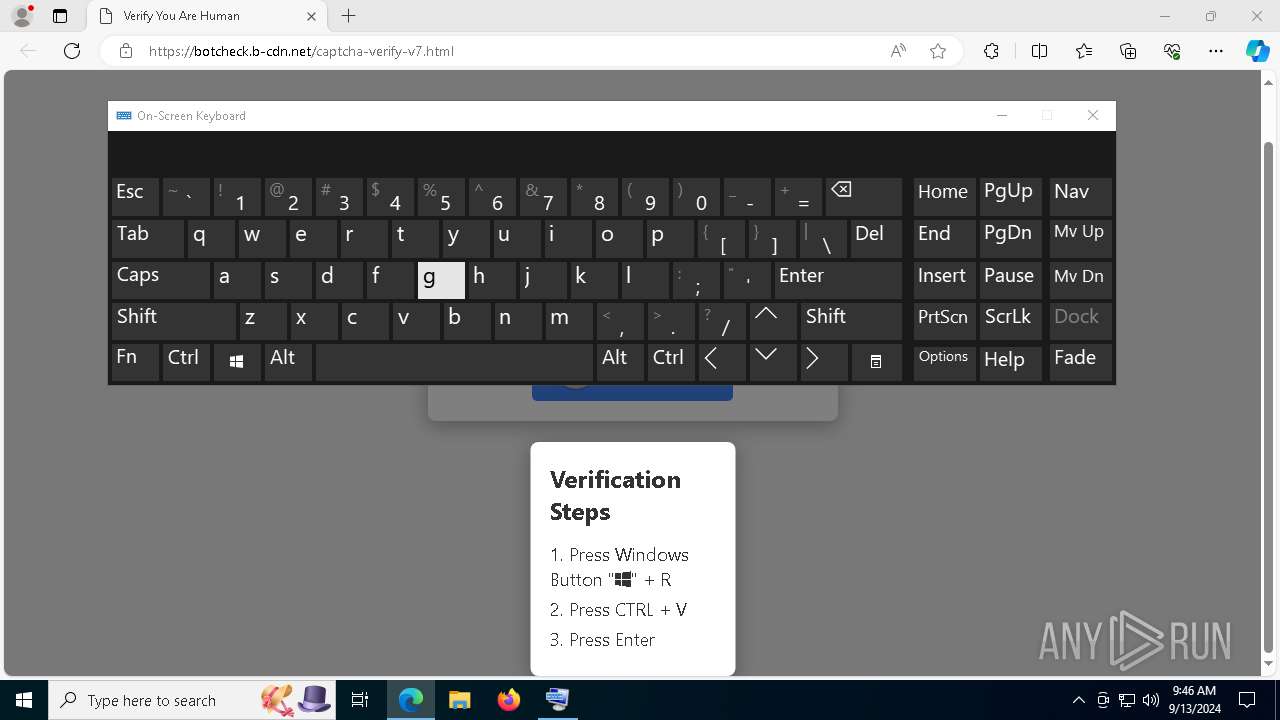Open Browser essentials icon

(x=1172, y=51)
